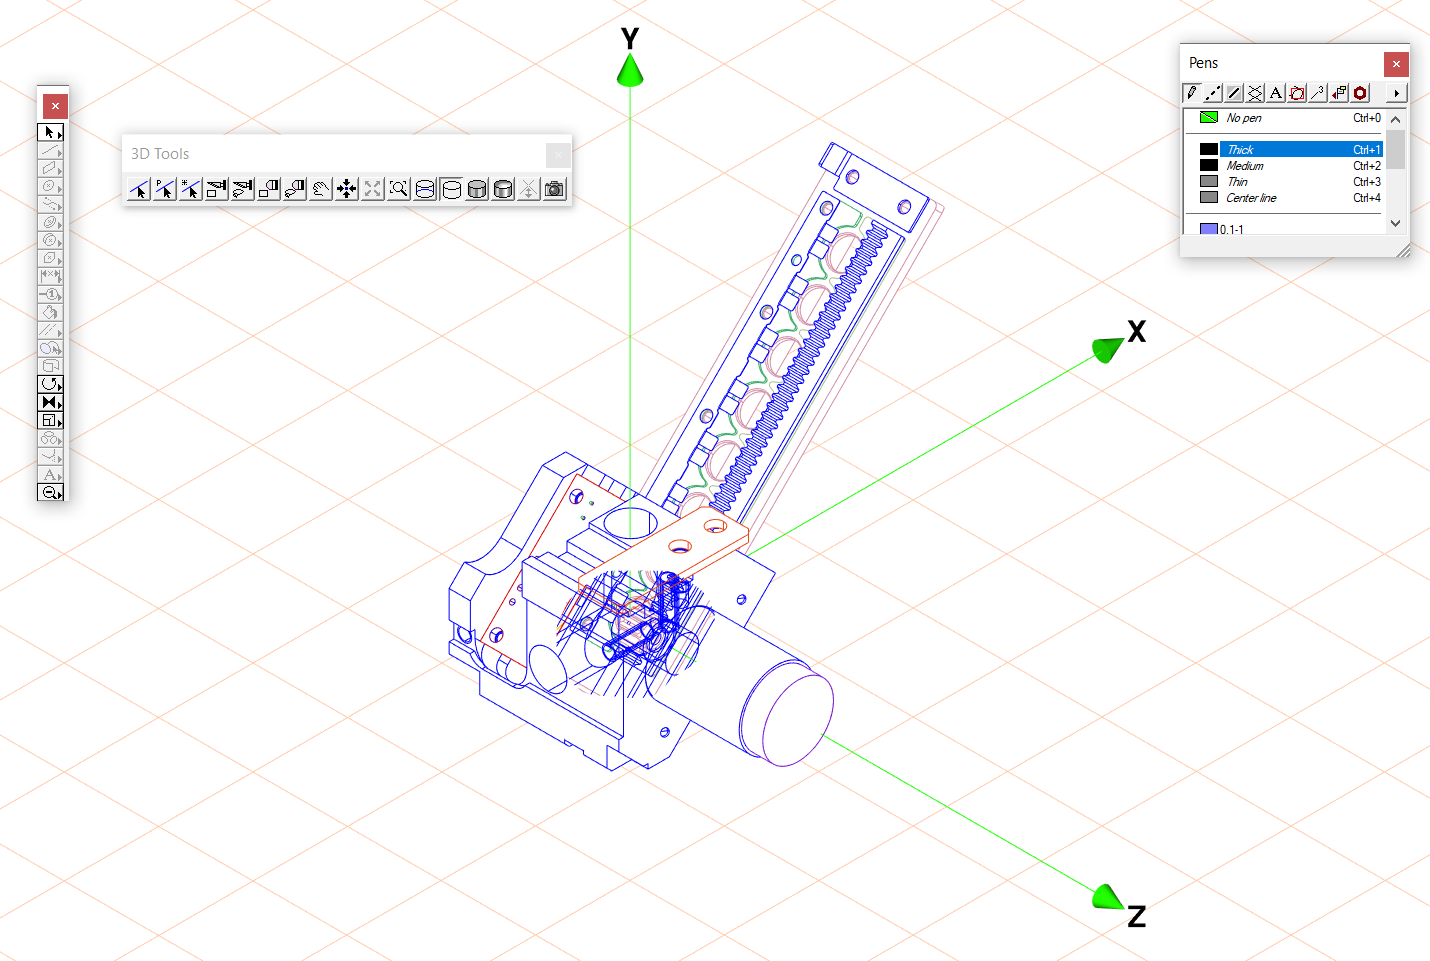Click black swatch next to Medium pen
The width and height of the screenshot is (1430, 961).
[x=1209, y=165]
